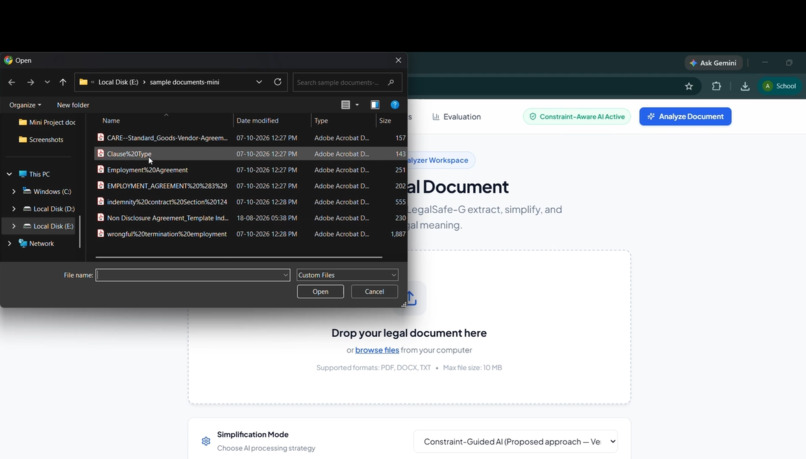
Task: Open browser downloads icon
Action: click(x=745, y=86)
